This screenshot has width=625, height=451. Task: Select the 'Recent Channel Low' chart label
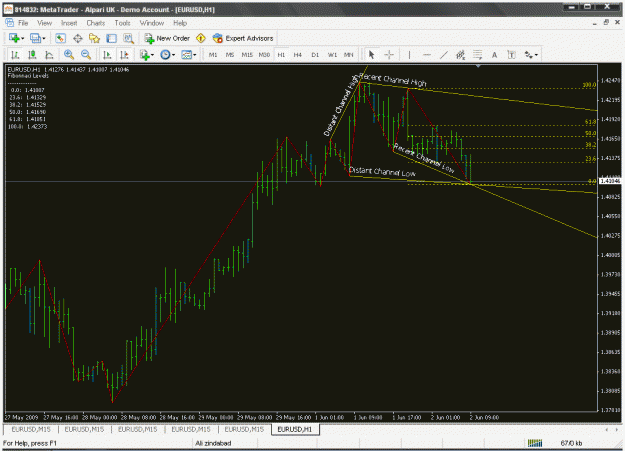[x=424, y=158]
